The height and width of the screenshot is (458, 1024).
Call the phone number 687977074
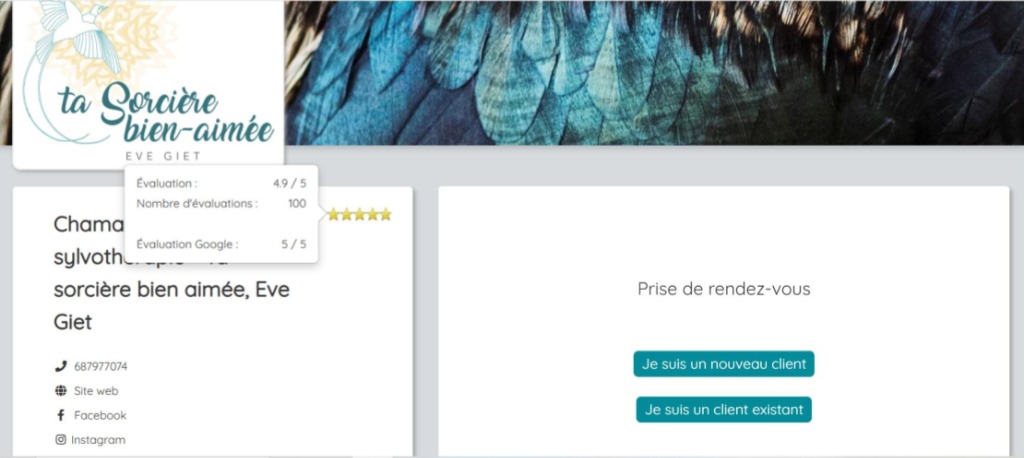point(101,367)
